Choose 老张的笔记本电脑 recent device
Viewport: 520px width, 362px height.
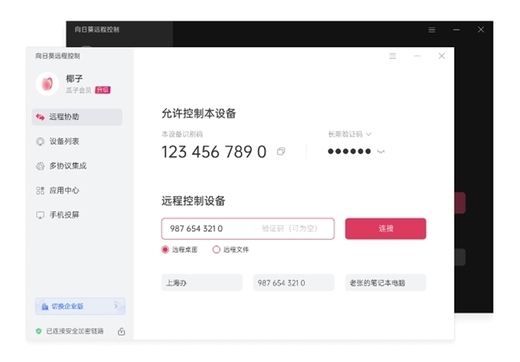(386, 283)
